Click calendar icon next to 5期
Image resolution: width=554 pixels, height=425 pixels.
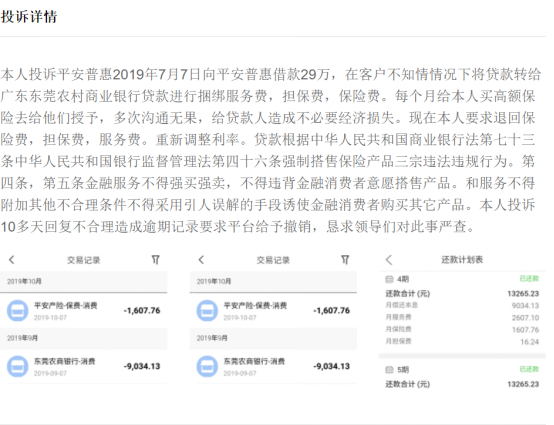coord(389,370)
